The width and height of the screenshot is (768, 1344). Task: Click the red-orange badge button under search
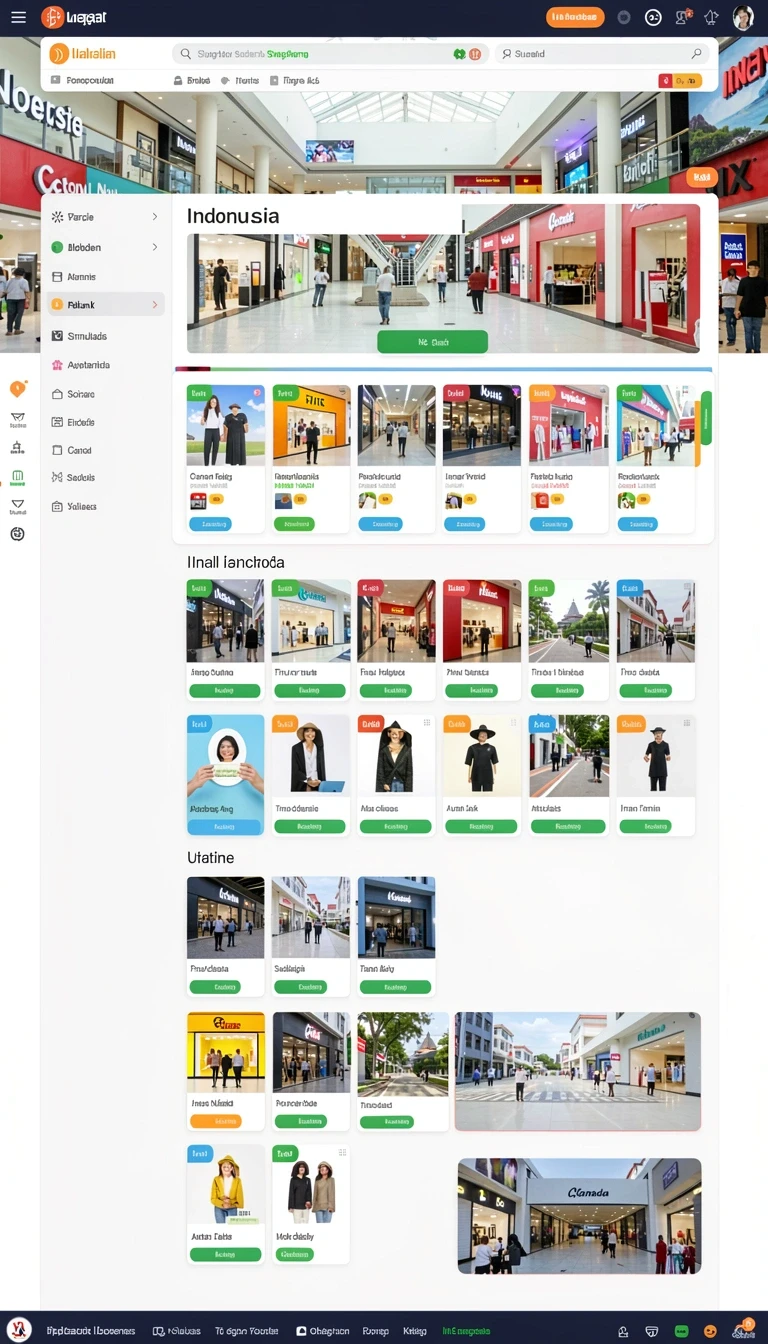pos(680,81)
